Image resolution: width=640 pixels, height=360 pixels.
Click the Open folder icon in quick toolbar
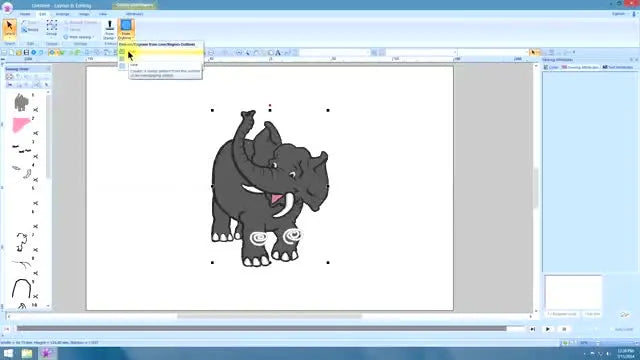click(x=19, y=53)
